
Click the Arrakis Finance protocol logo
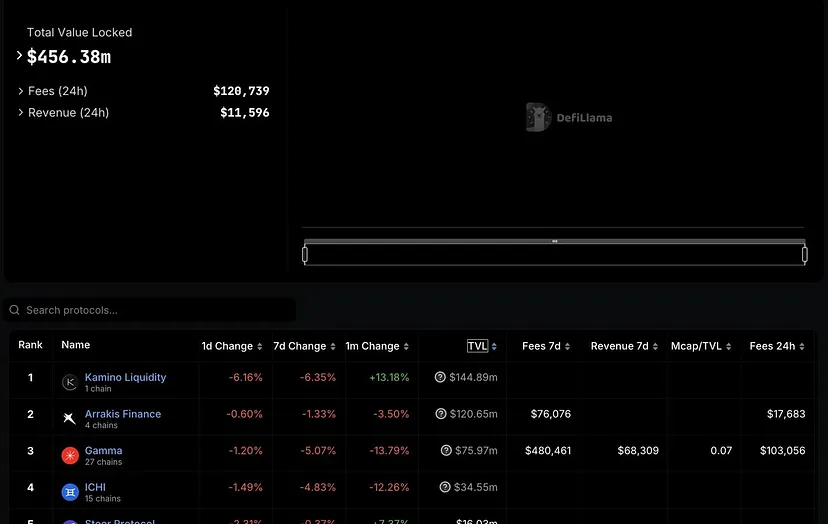tap(69, 418)
